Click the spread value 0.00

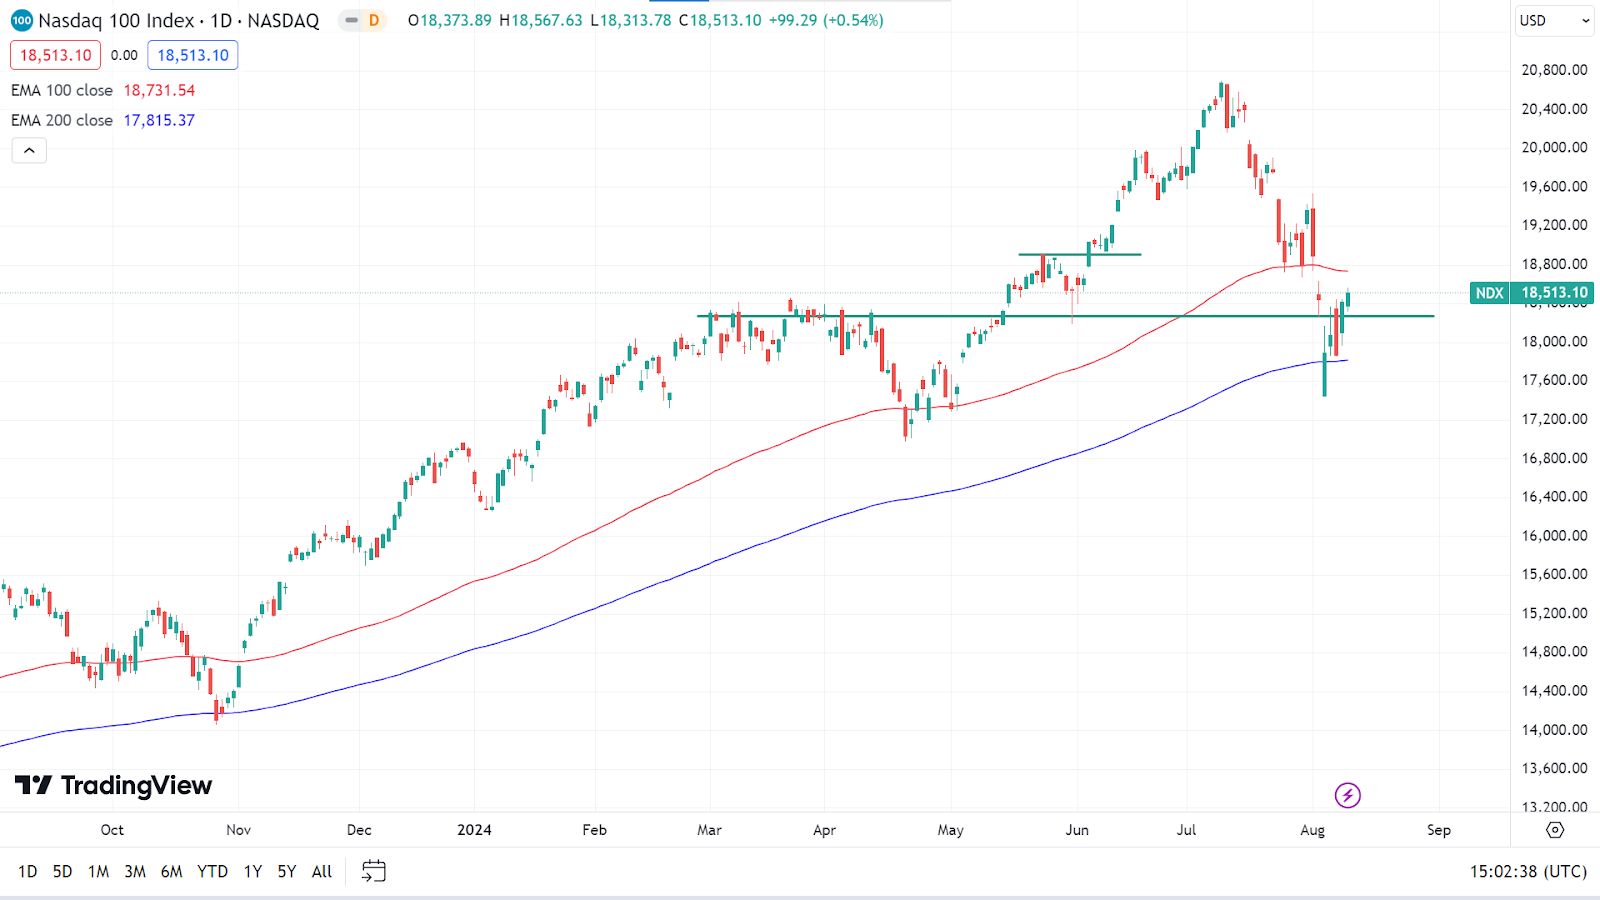click(x=124, y=55)
